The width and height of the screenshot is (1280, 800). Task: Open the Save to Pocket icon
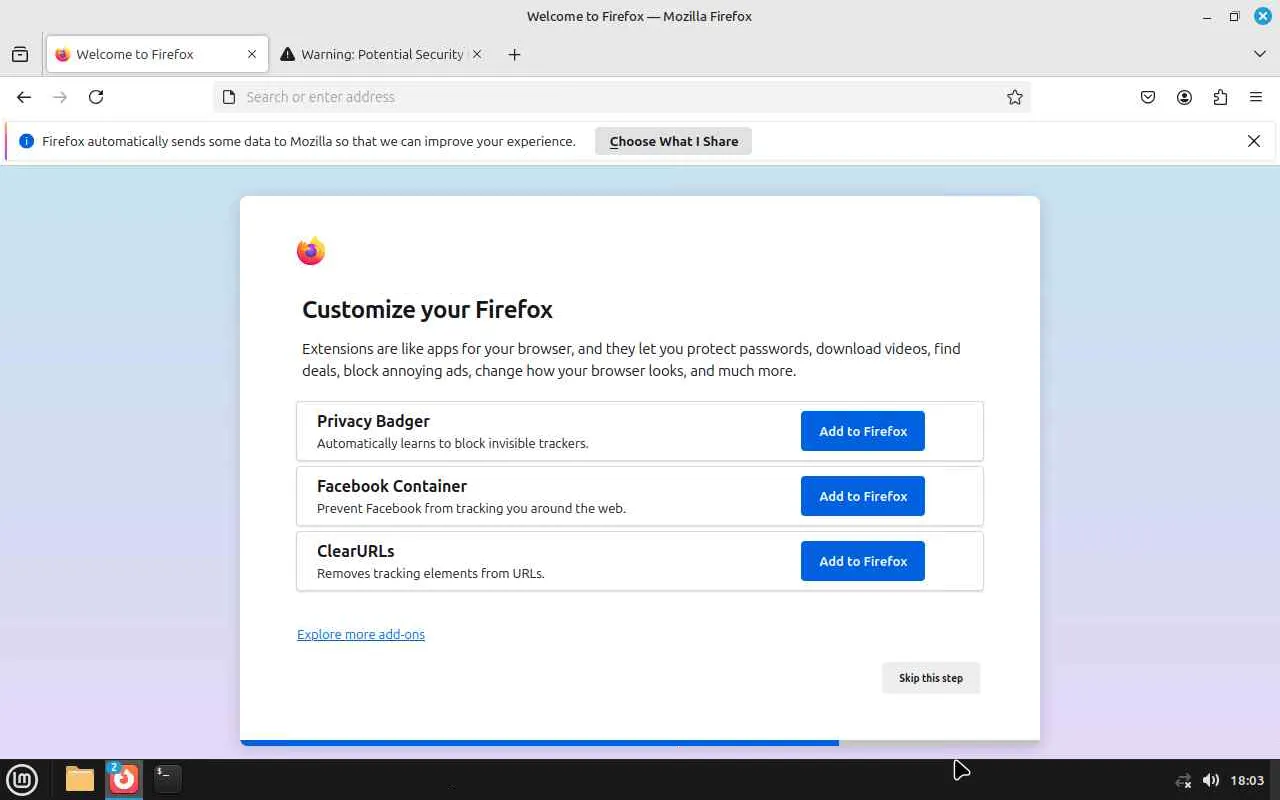click(x=1148, y=97)
